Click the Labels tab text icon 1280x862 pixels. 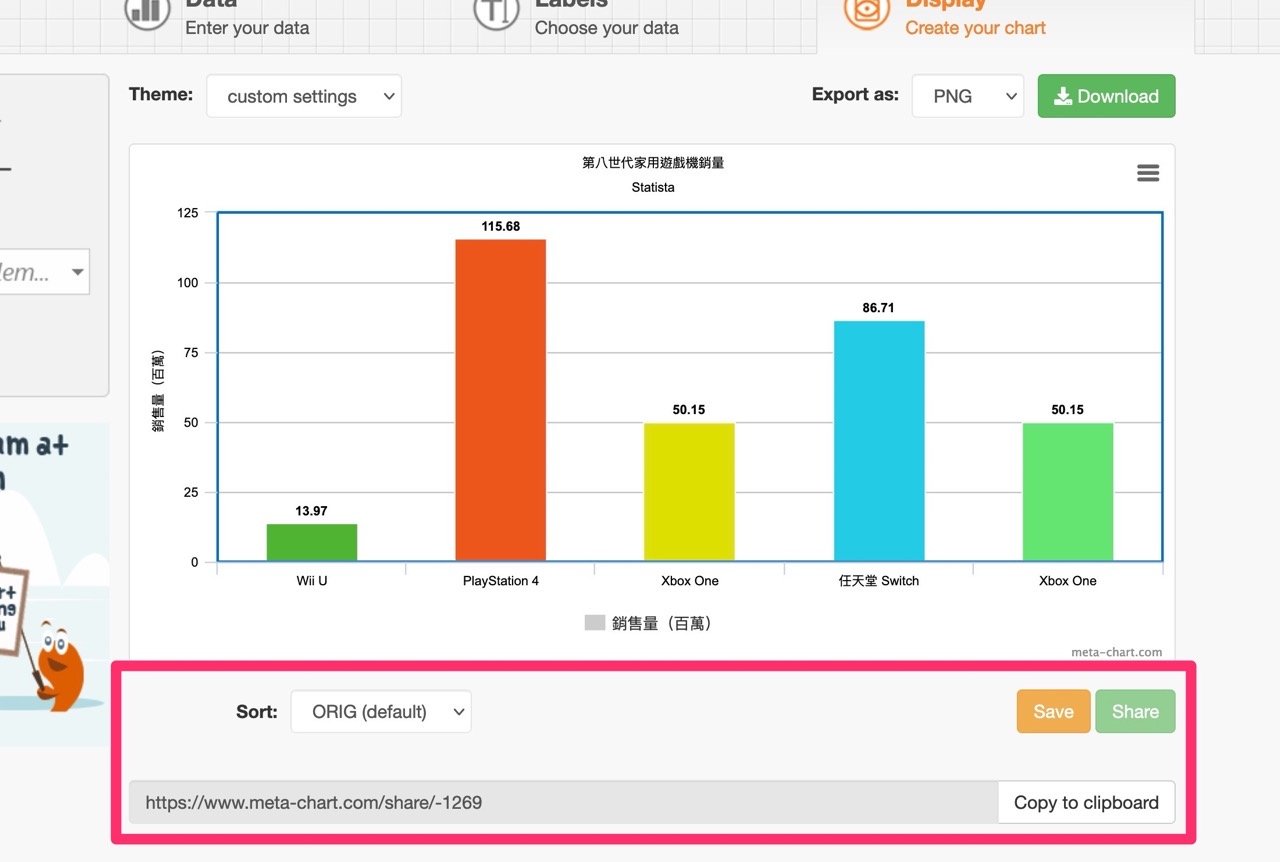coord(496,10)
